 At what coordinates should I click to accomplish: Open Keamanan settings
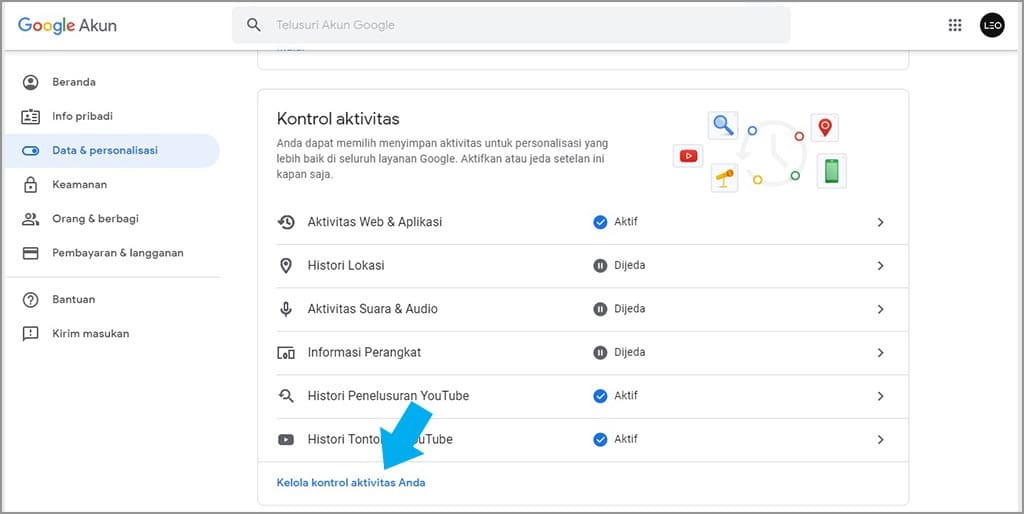[80, 185]
